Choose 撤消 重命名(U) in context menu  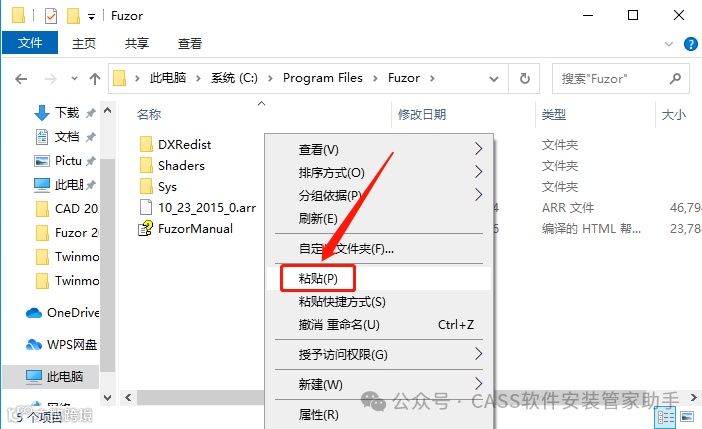(379, 324)
